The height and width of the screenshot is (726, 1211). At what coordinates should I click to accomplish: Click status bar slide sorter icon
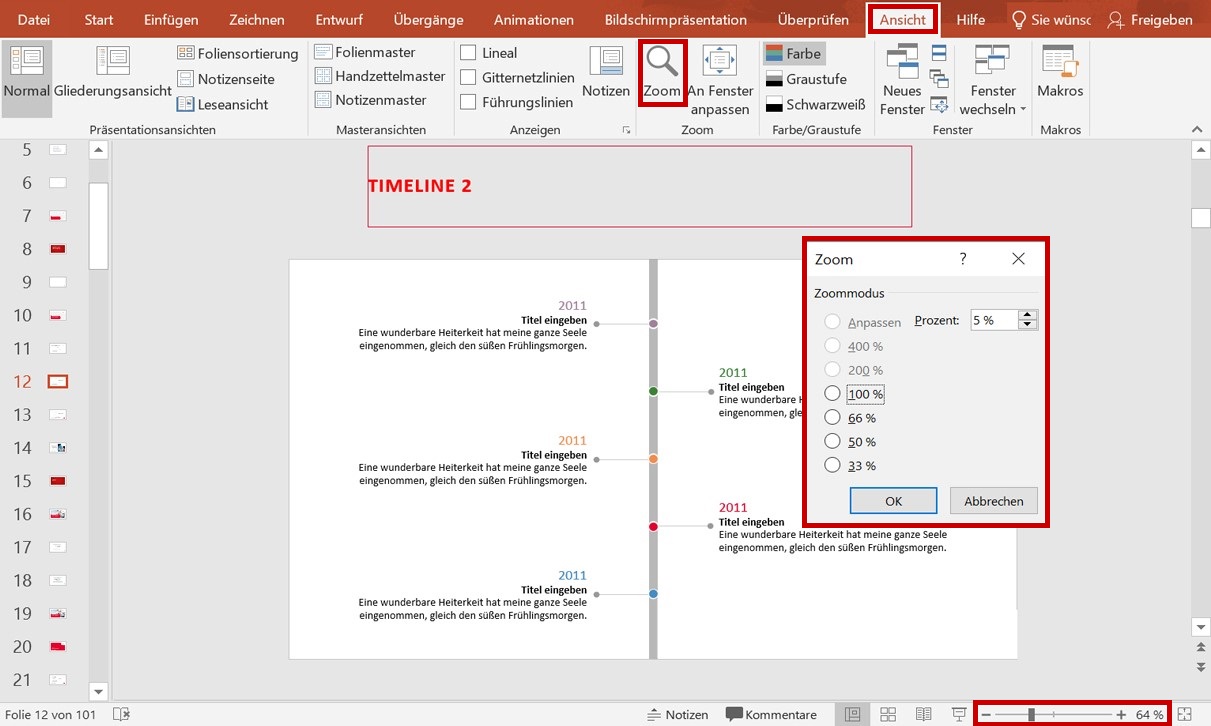(888, 714)
